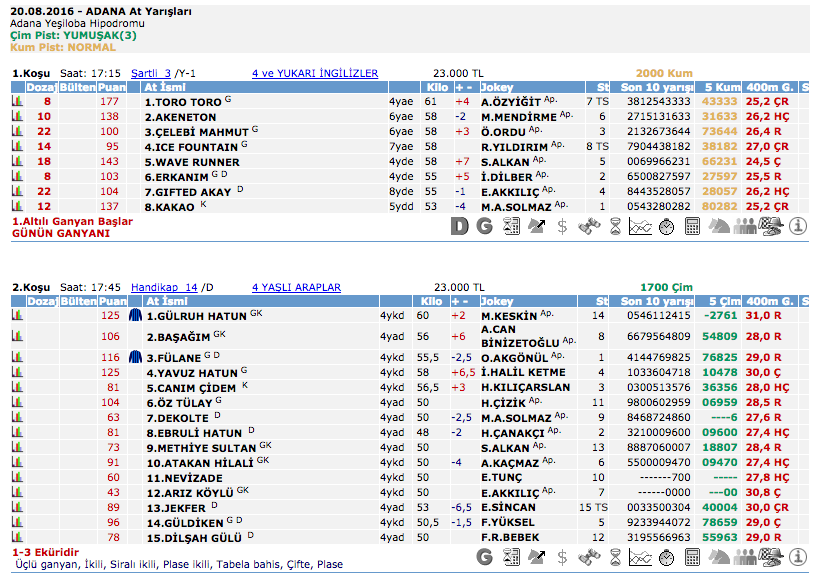Screen dimensions: 826x583
Task: Open calculator icon below race 2 table
Action: (x=692, y=555)
